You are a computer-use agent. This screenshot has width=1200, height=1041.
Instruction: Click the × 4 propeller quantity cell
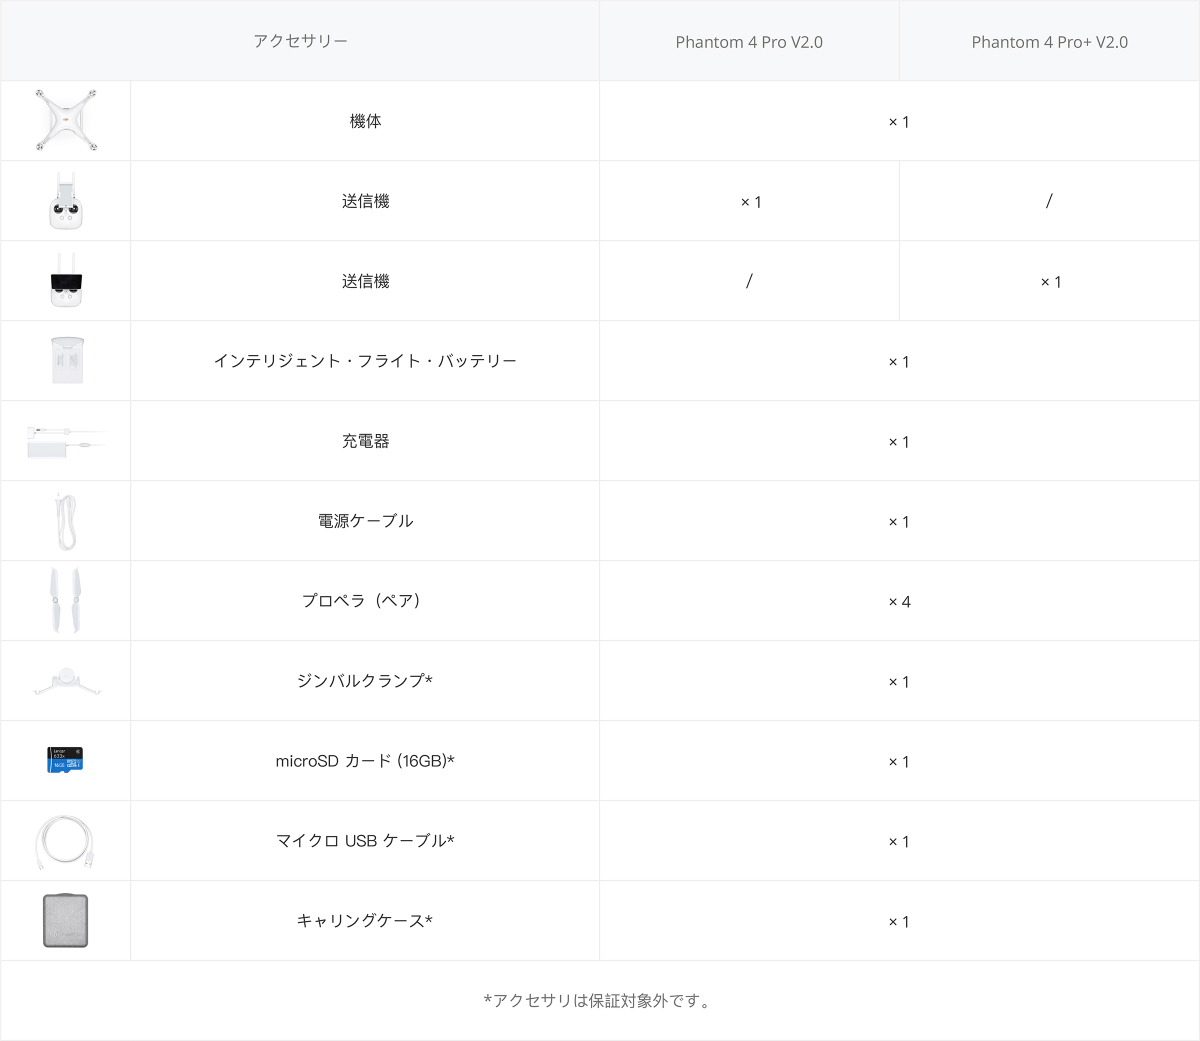[x=899, y=602]
